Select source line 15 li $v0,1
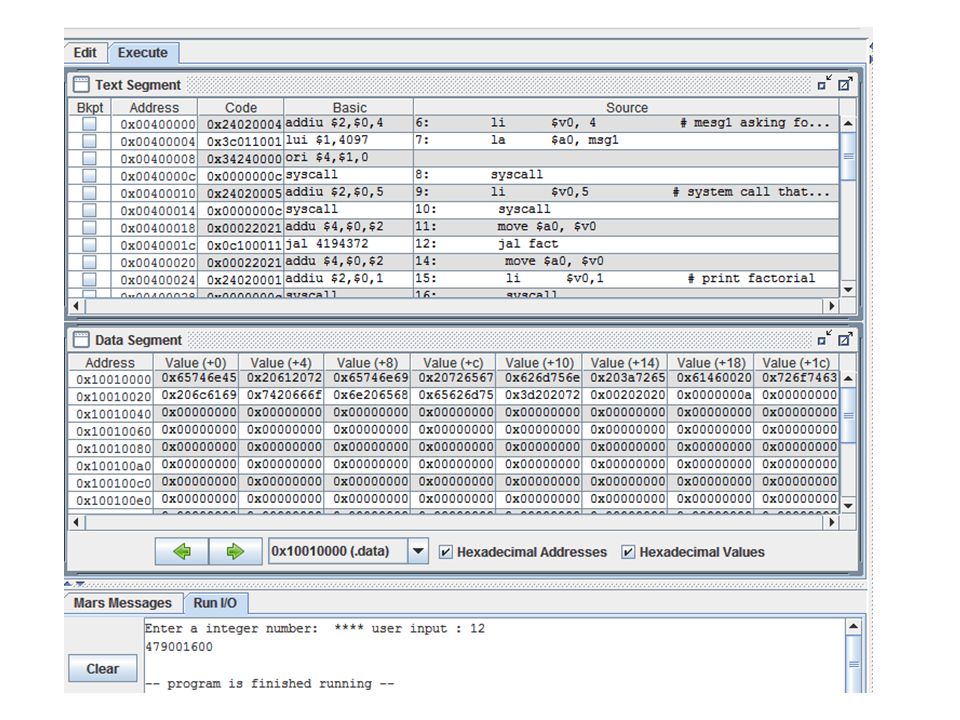Image resolution: width=960 pixels, height=720 pixels. [626, 279]
